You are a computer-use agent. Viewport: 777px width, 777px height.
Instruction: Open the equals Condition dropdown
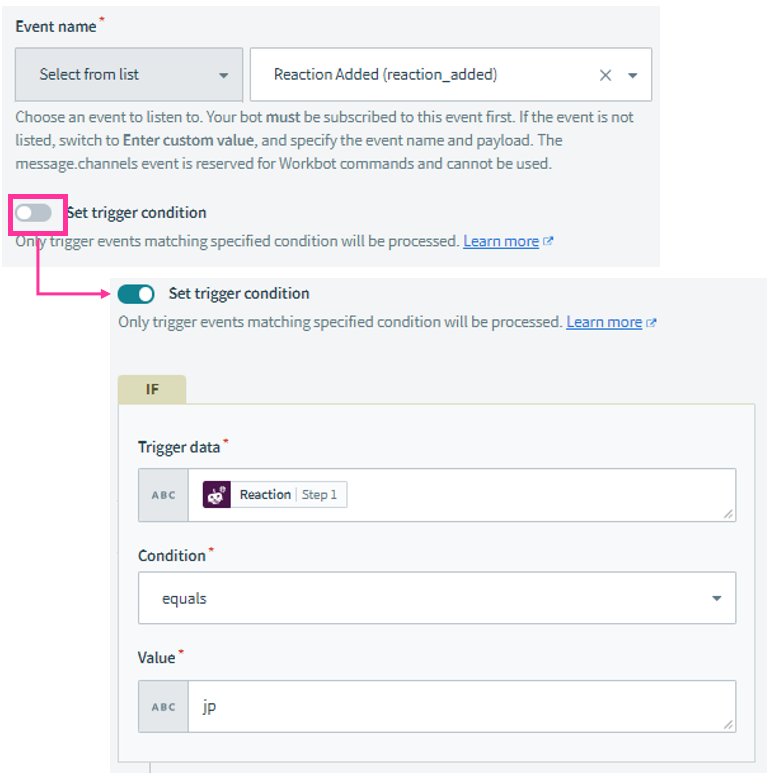[x=437, y=598]
